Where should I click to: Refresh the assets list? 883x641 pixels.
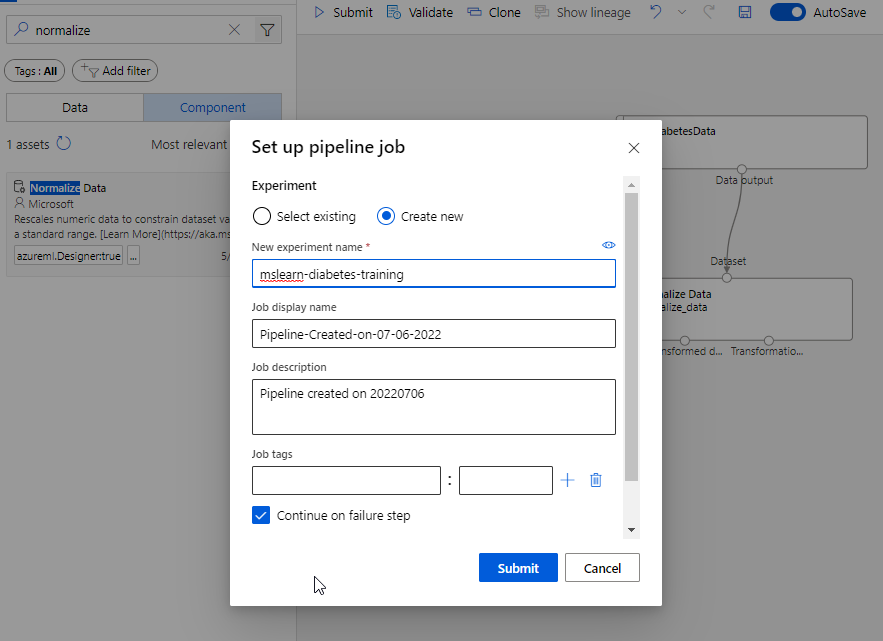click(x=64, y=144)
